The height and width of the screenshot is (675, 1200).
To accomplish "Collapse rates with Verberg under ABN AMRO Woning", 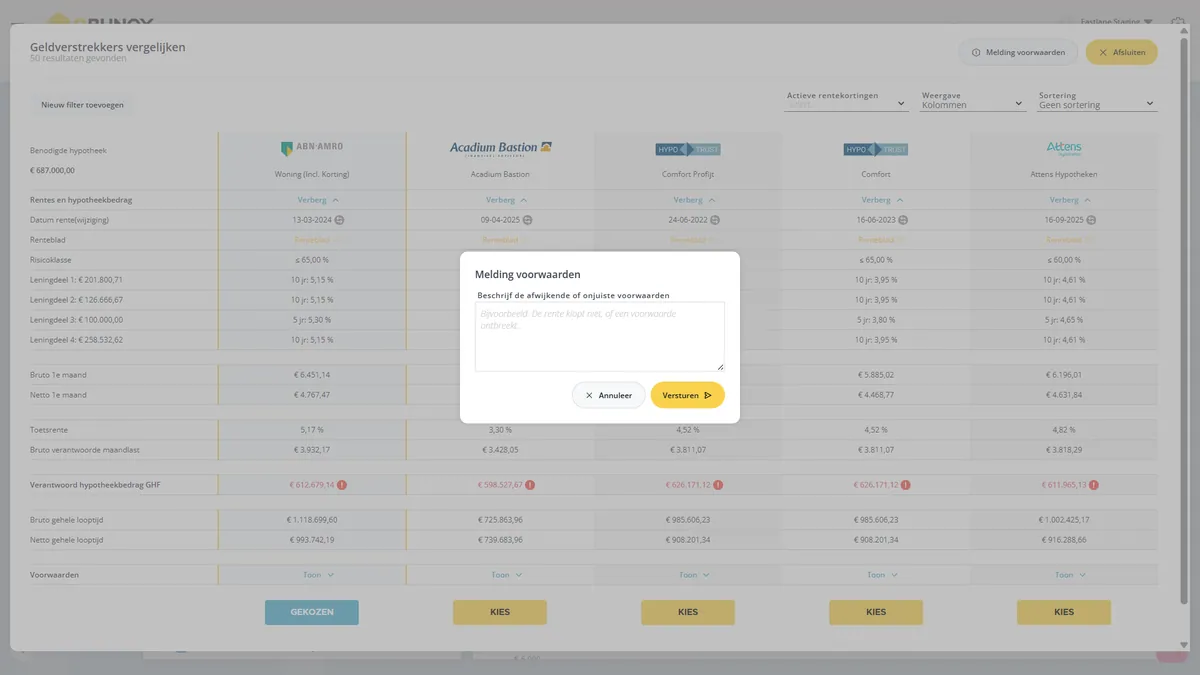I will point(318,200).
